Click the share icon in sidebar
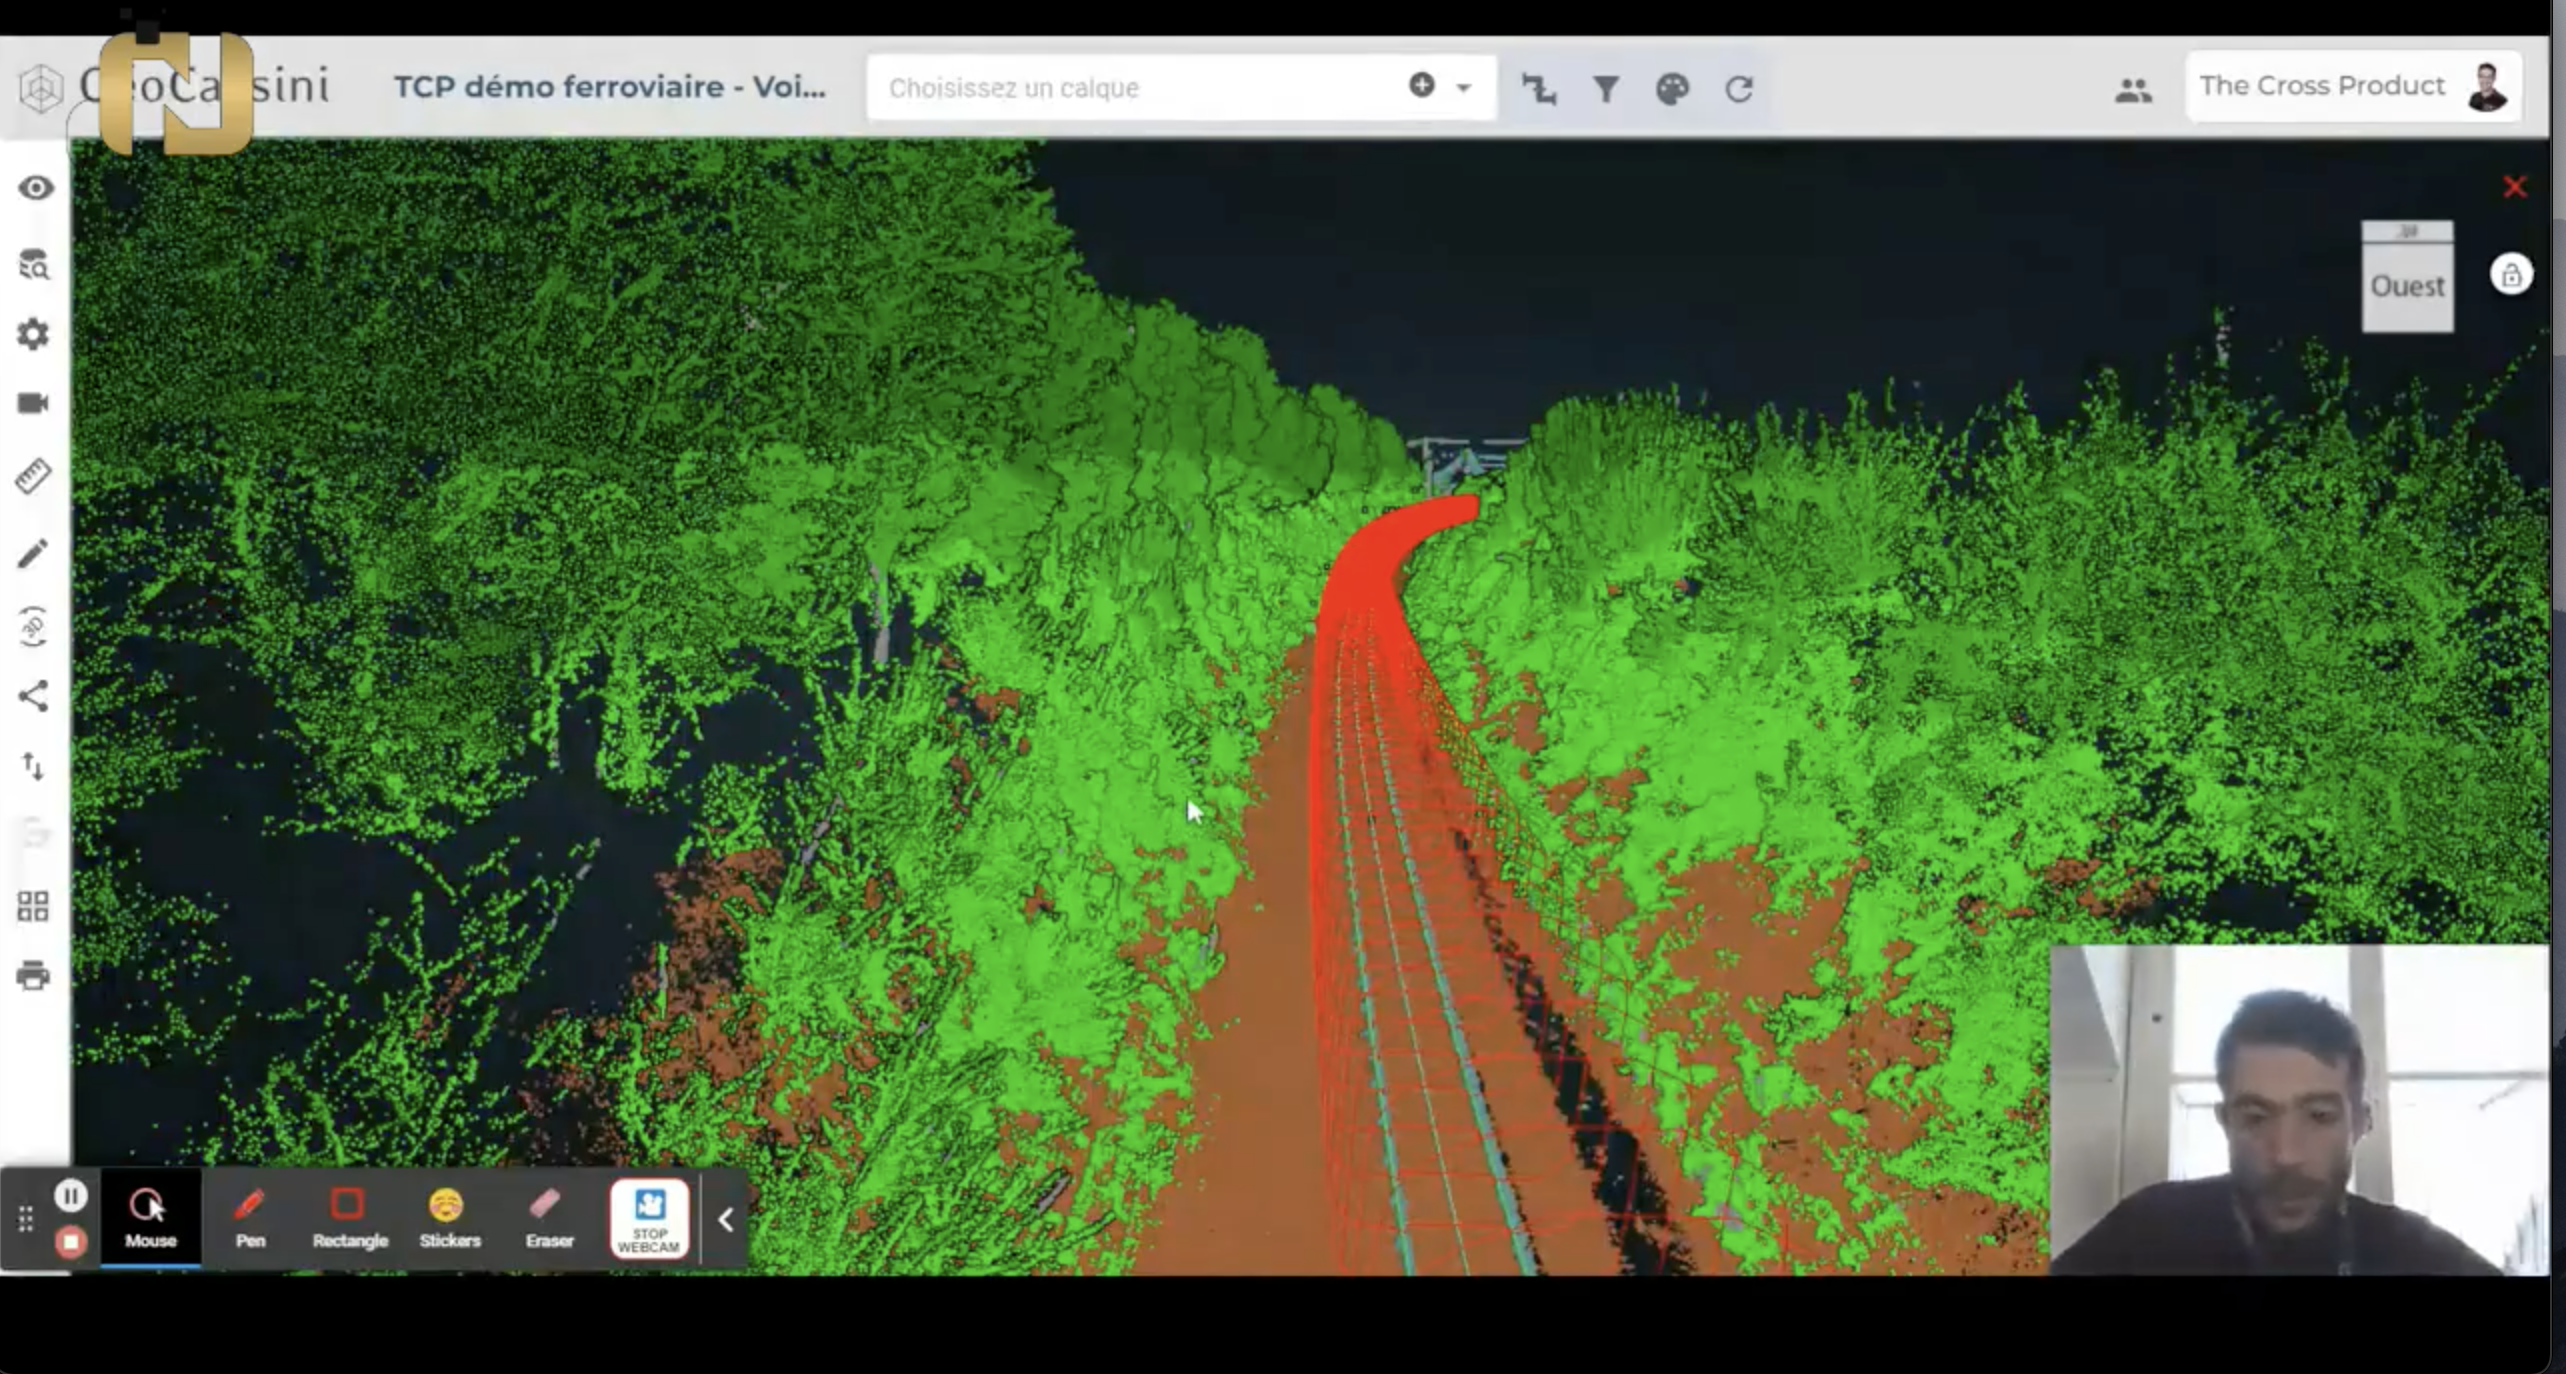The image size is (2566, 1374). click(33, 696)
